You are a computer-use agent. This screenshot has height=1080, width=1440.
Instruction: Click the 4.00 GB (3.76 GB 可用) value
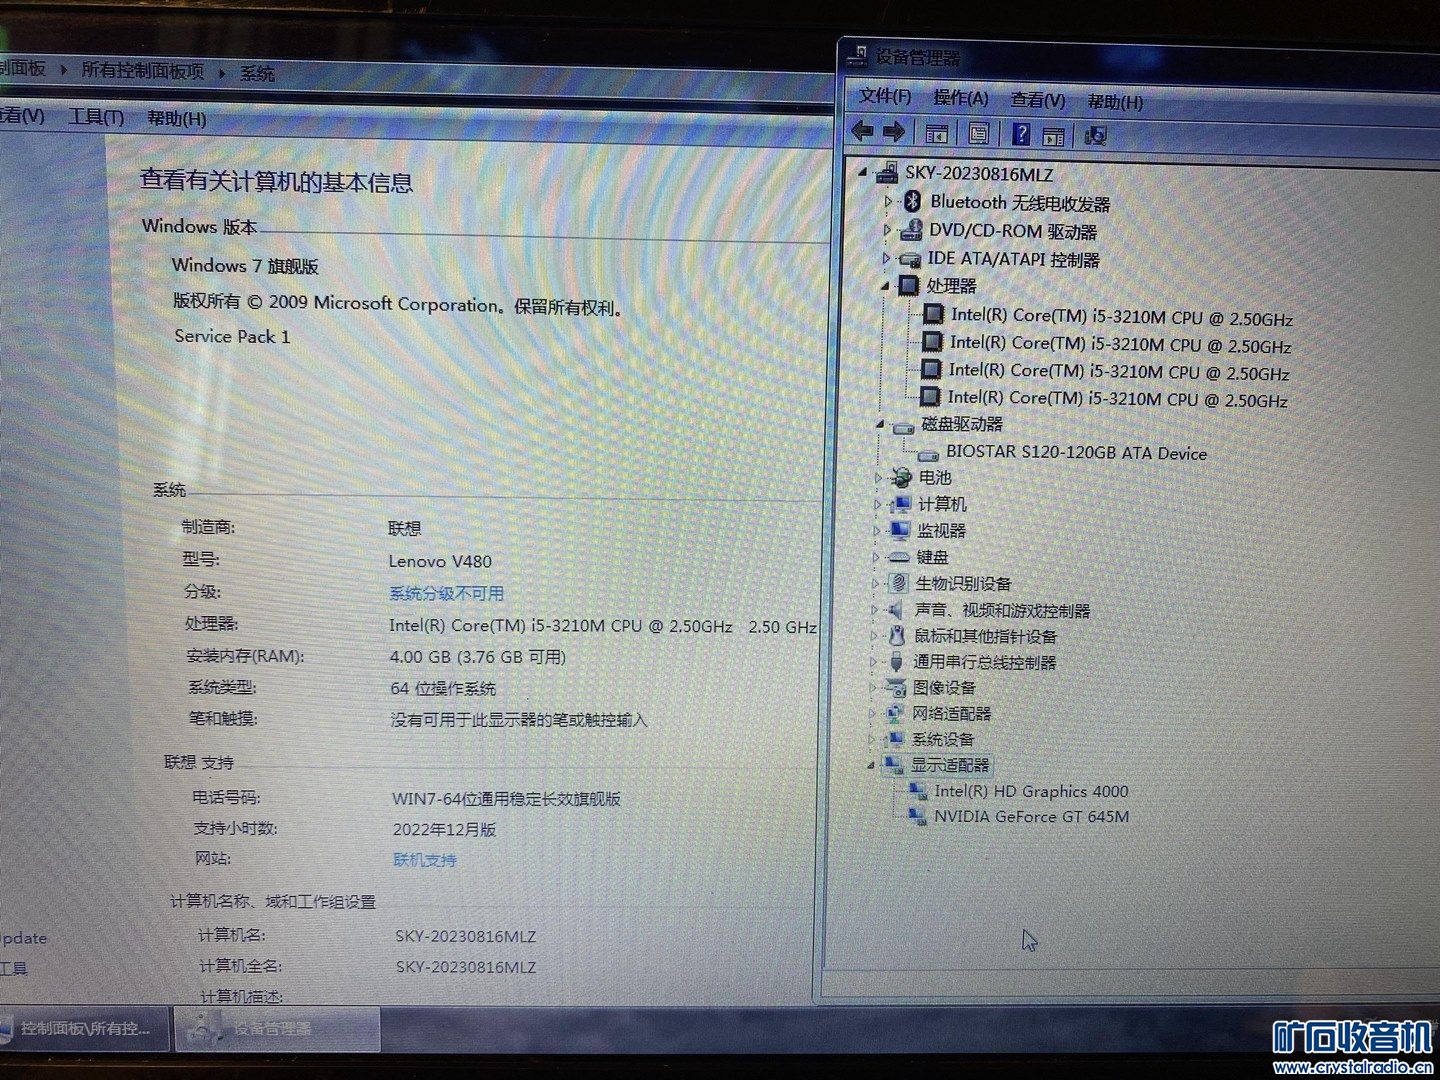(478, 657)
